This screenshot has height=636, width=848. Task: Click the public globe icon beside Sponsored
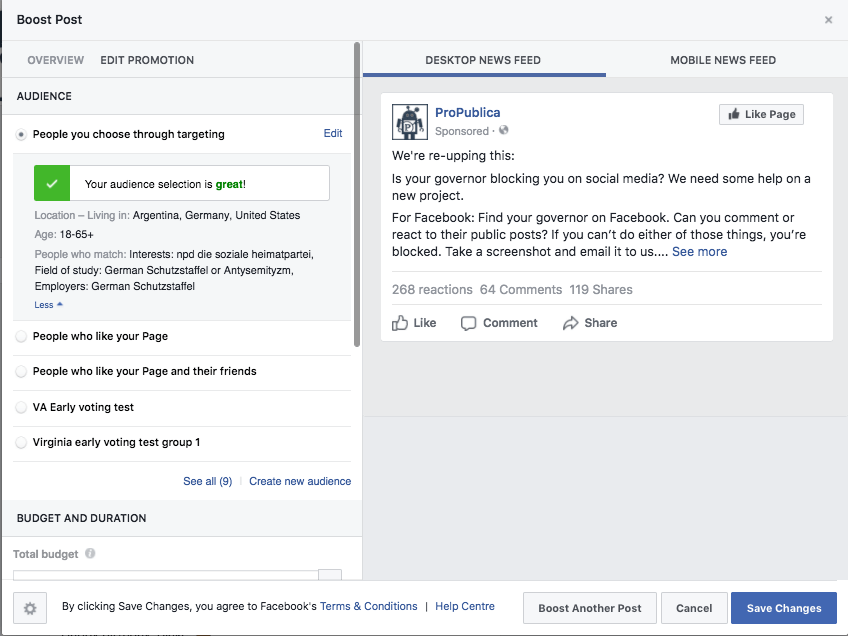click(x=504, y=131)
